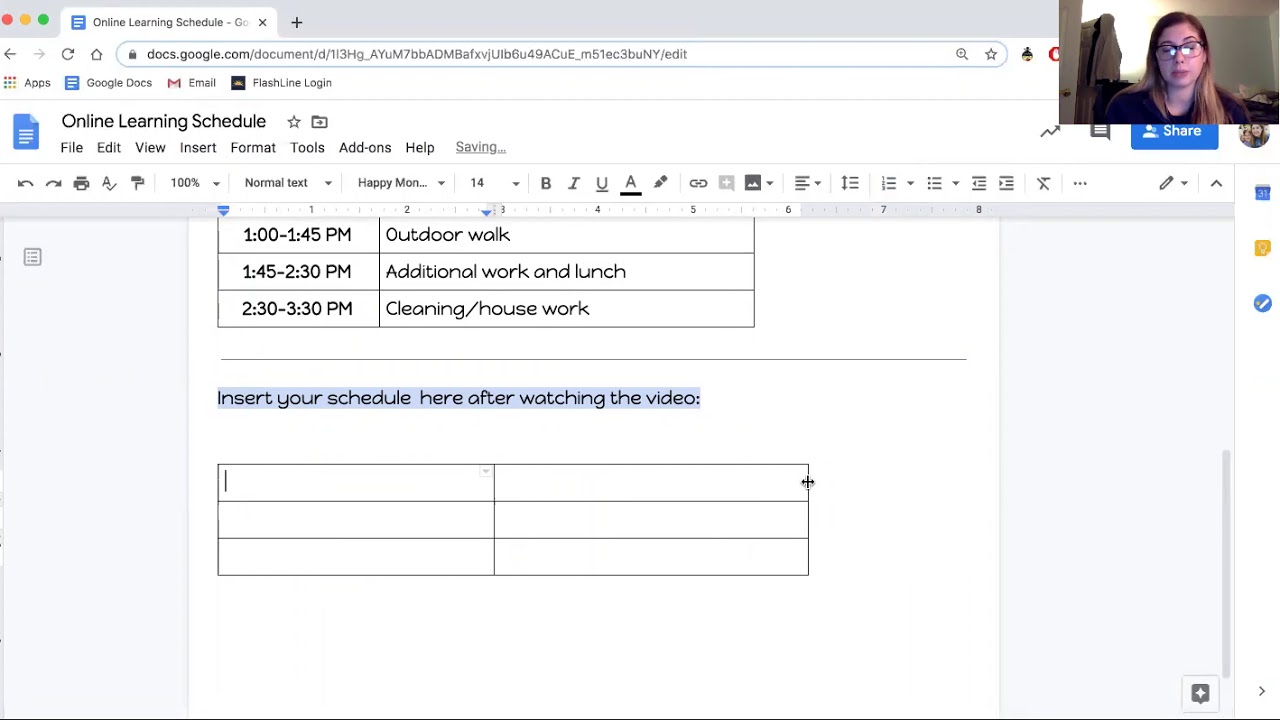Open the Happy Monkey font dropdown
The image size is (1280, 720).
[x=401, y=183]
